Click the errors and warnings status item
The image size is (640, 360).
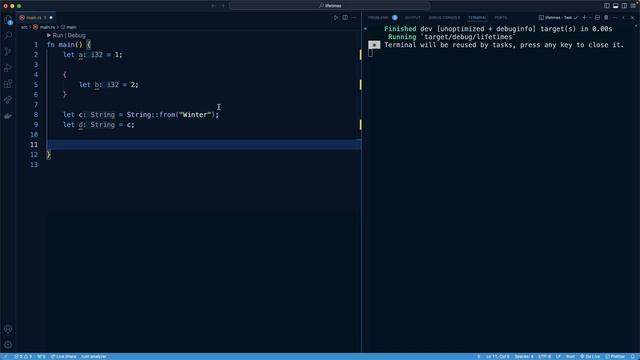pyautogui.click(x=23, y=357)
